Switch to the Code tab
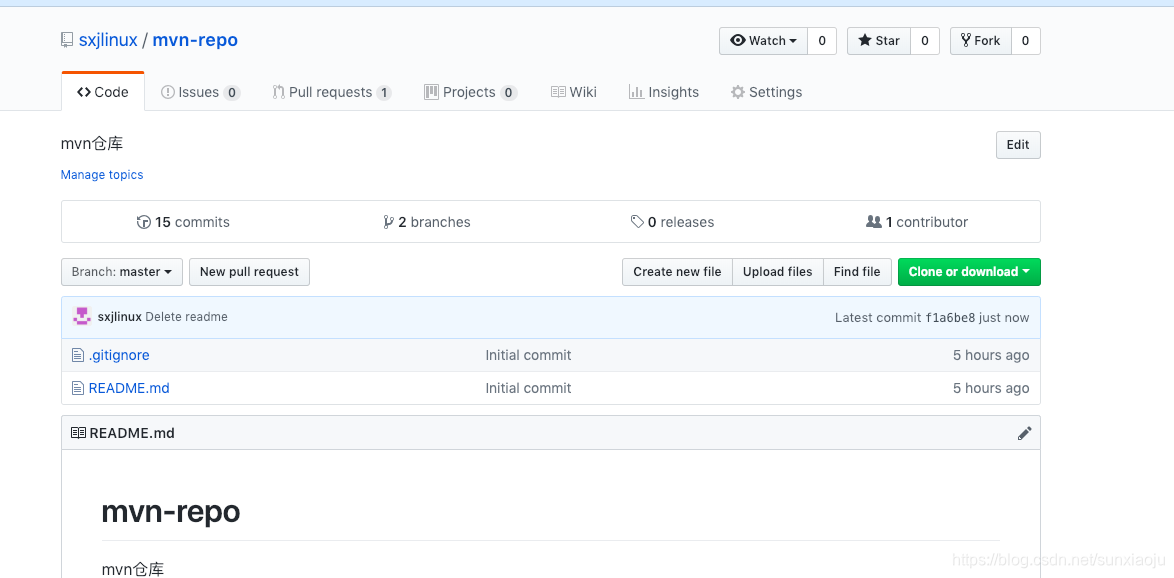Viewport: 1174px width, 578px height. (103, 92)
